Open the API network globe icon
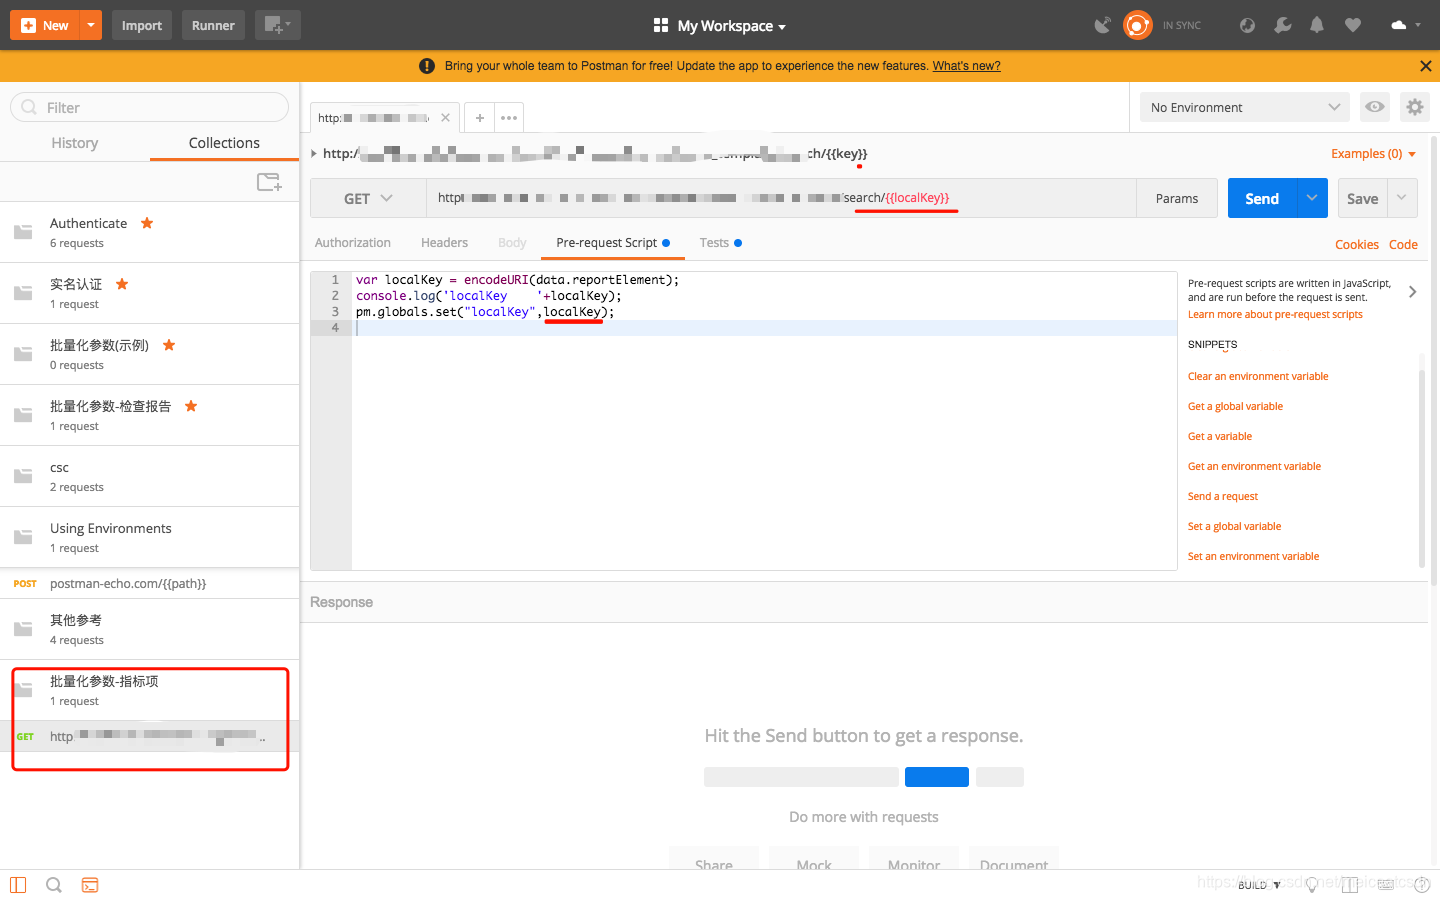1440x900 pixels. click(1247, 25)
